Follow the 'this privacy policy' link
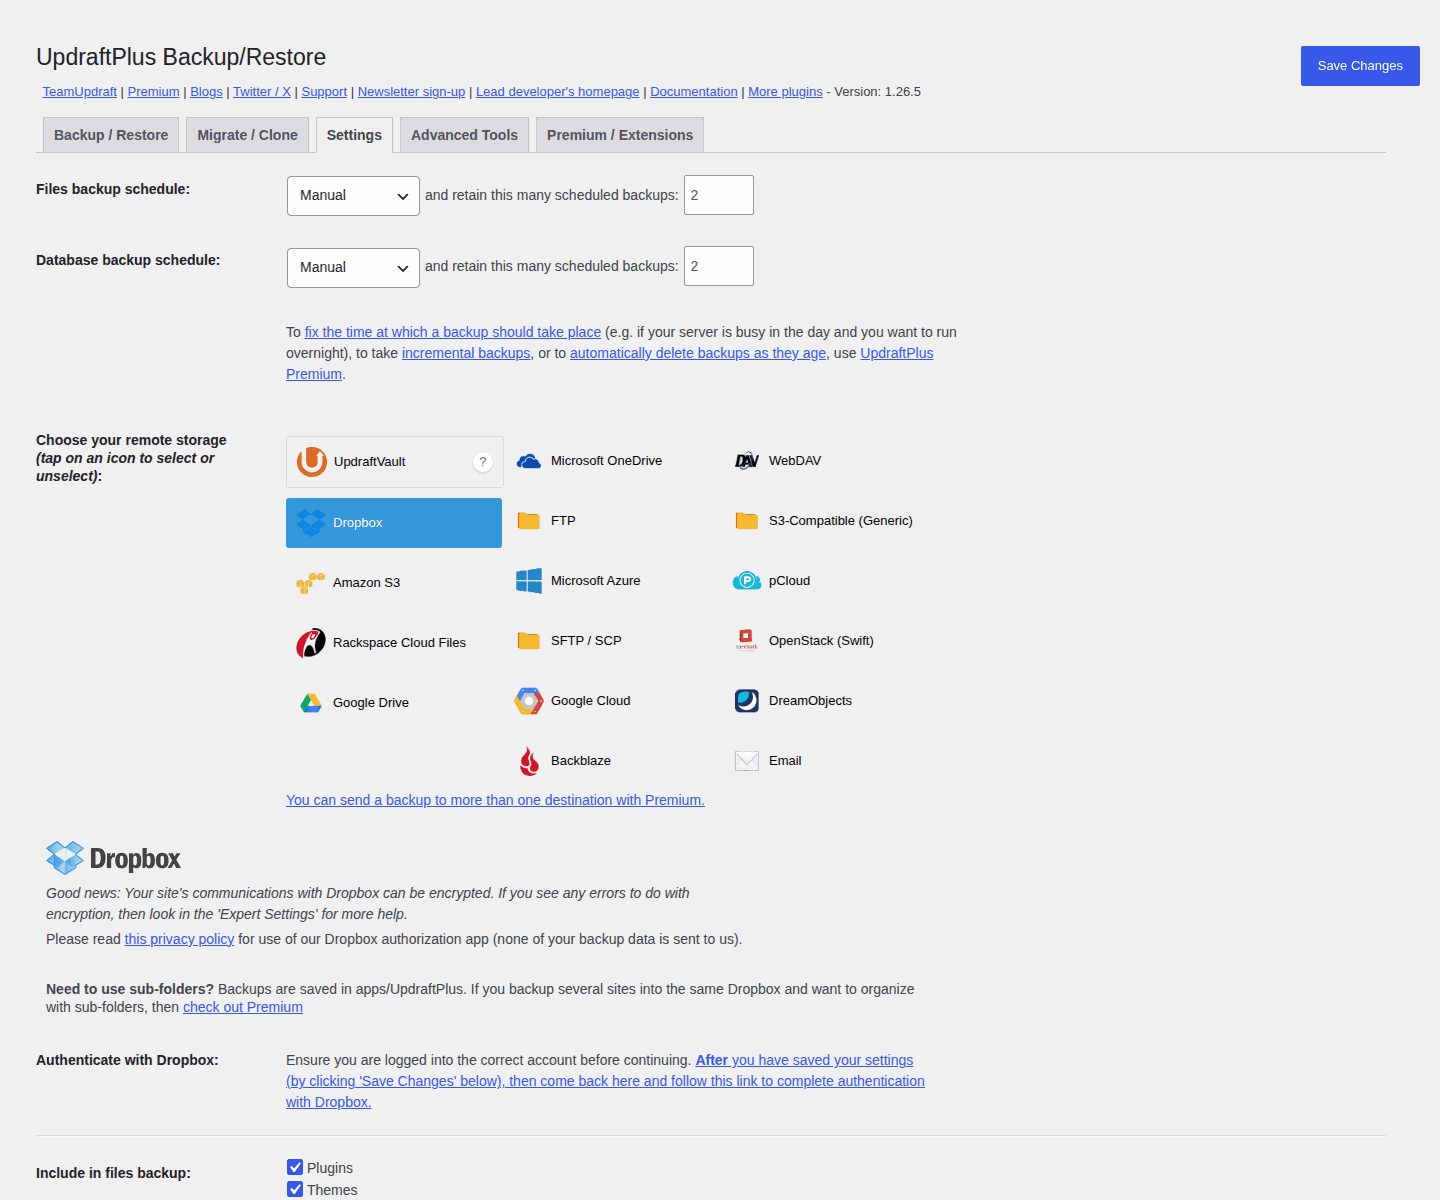1440x1200 pixels. point(179,939)
